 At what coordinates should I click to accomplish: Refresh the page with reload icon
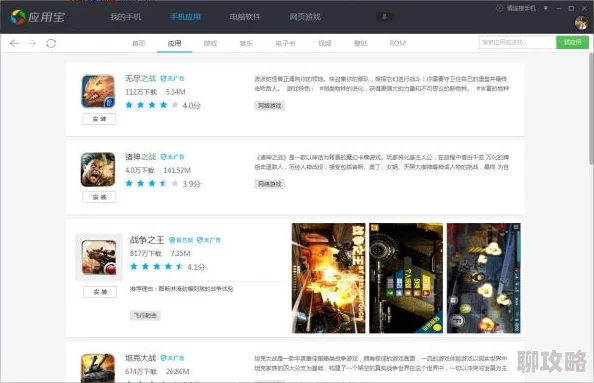(51, 43)
